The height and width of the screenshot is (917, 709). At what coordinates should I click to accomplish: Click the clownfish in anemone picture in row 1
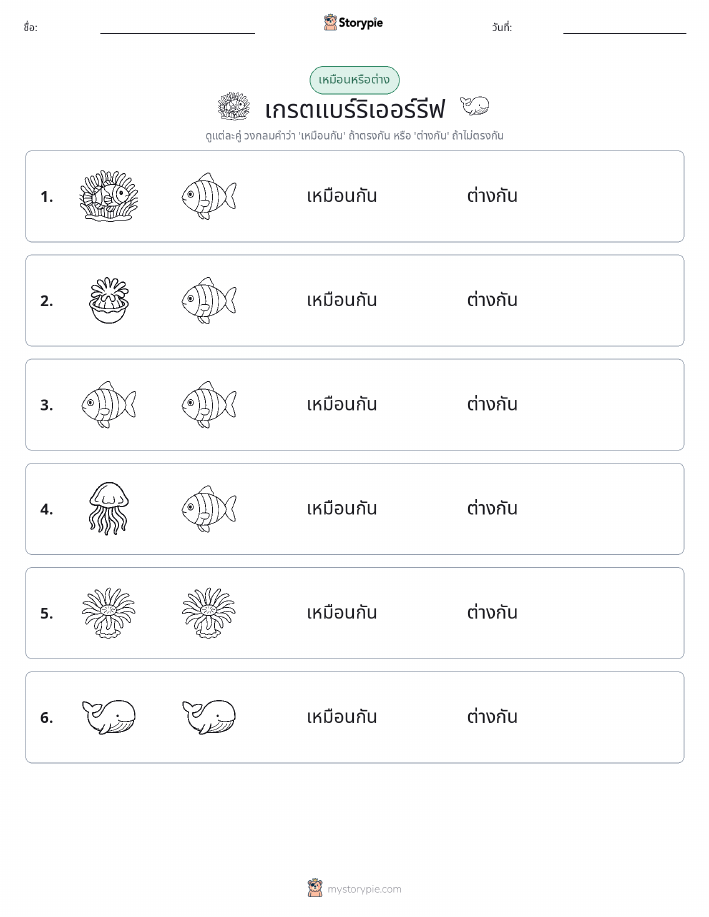point(109,196)
